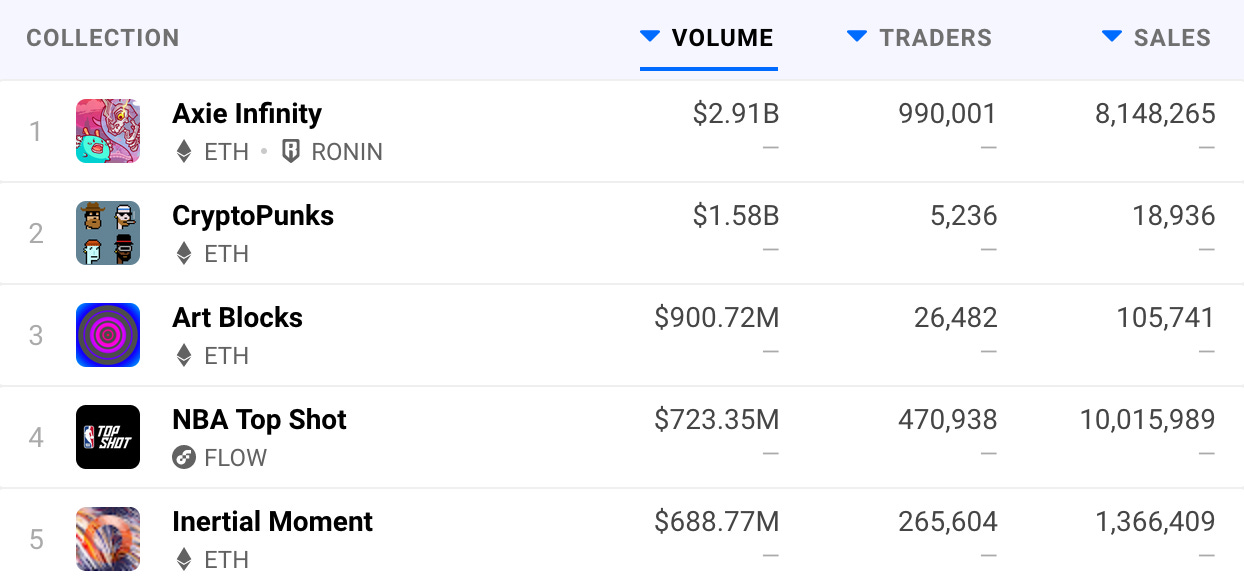1244x586 pixels.
Task: Click the FLOW icon under NBA Top Shot
Action: (183, 458)
